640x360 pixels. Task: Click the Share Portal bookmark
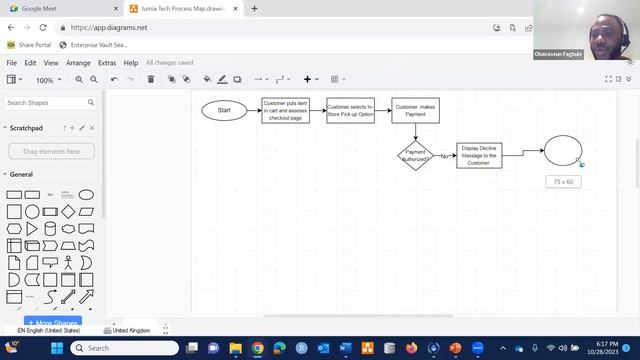click(x=29, y=45)
